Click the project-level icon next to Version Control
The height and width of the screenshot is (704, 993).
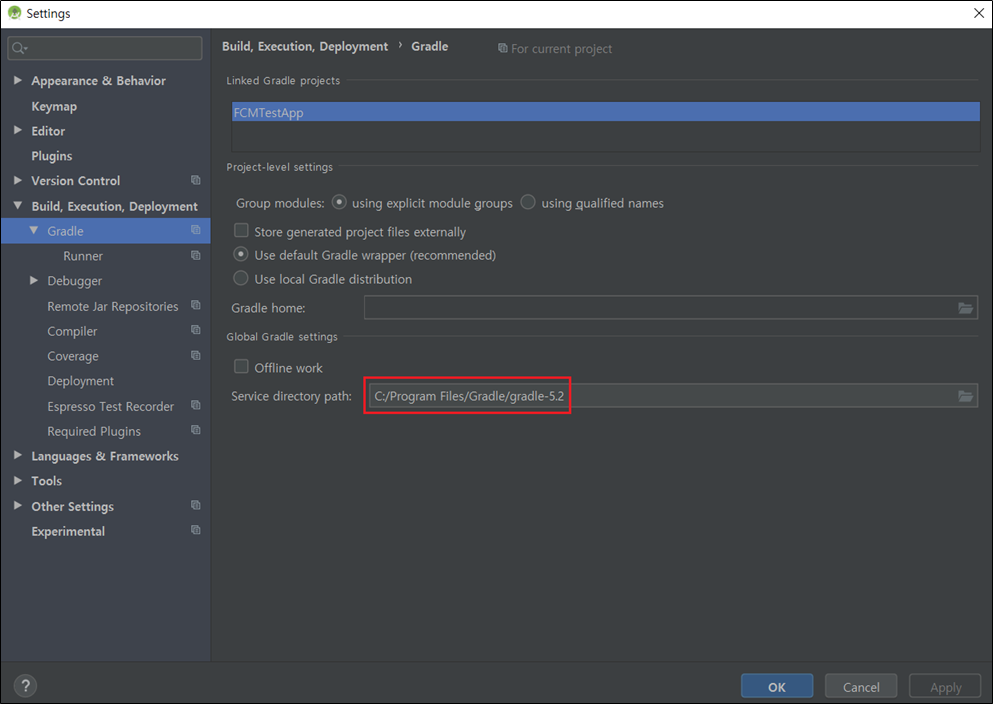click(196, 180)
